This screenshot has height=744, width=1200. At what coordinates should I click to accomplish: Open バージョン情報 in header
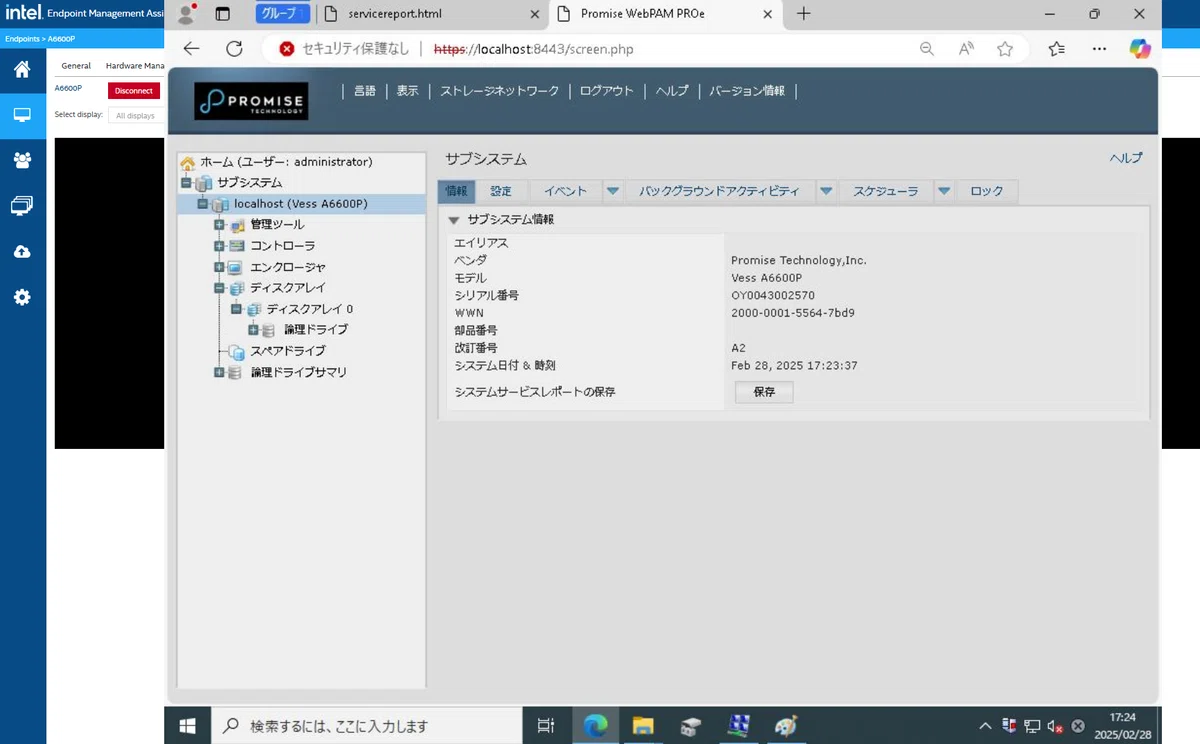(747, 91)
